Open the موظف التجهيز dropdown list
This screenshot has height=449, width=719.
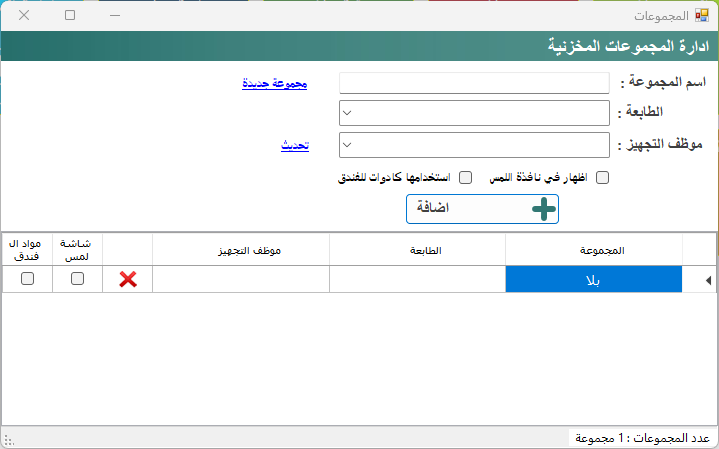click(347, 145)
